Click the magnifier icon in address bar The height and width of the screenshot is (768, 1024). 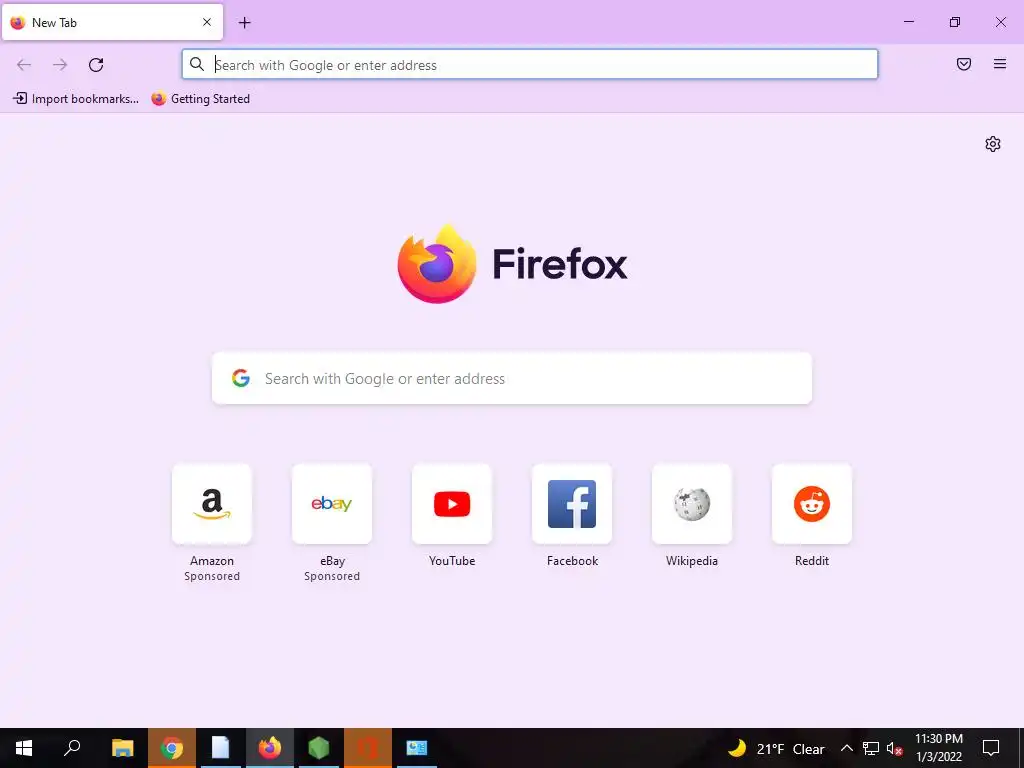pyautogui.click(x=197, y=64)
